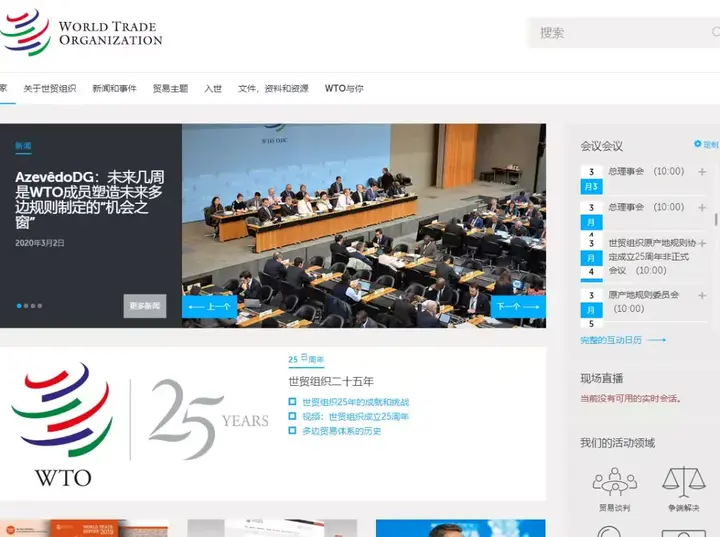Viewport: 720px width, 537px height.
Task: Click the 世贸组织二十五年 heading
Action: [331, 381]
